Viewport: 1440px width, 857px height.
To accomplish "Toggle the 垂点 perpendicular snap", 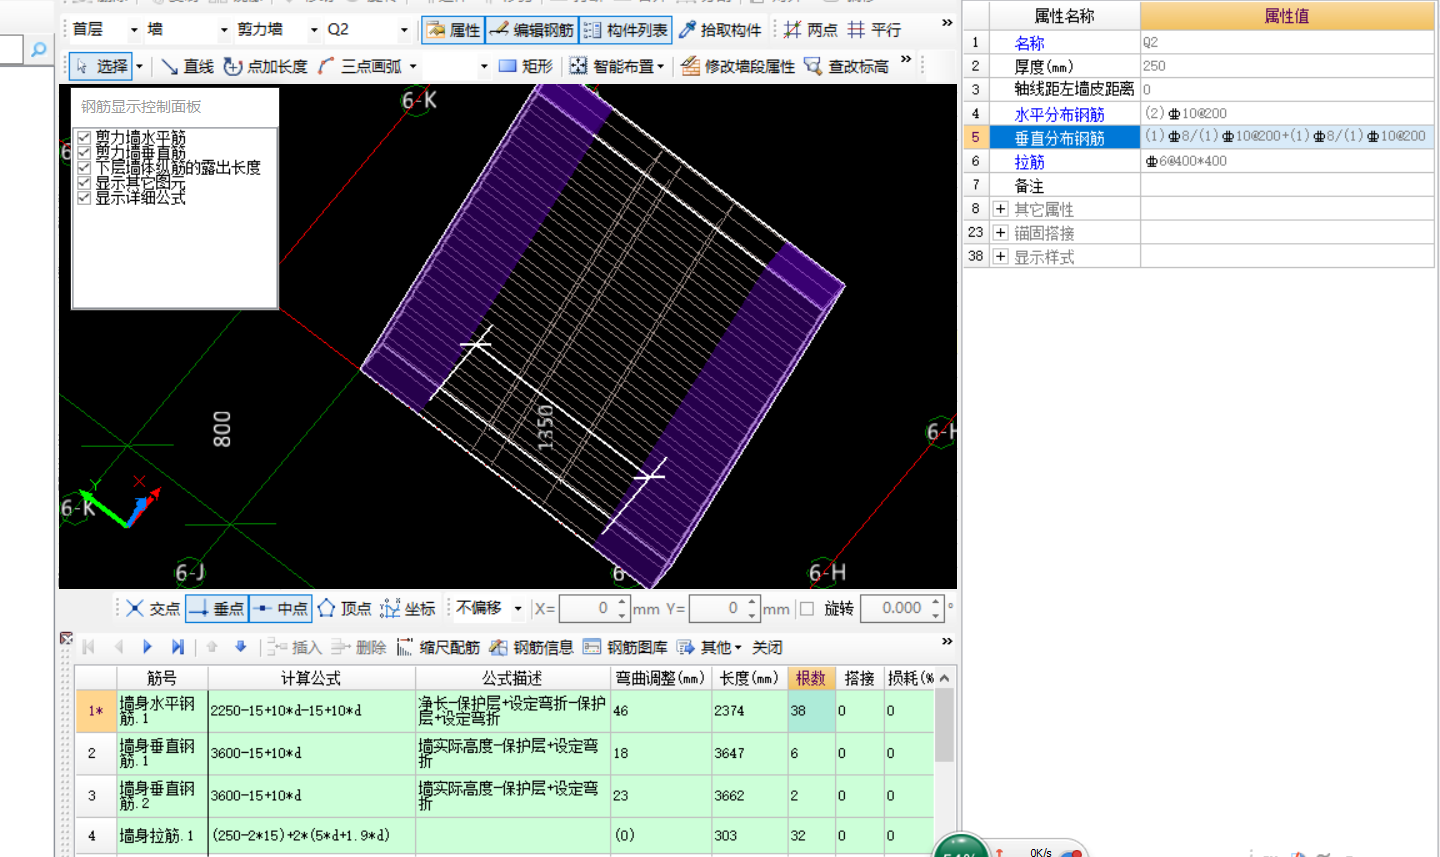I will (x=216, y=608).
